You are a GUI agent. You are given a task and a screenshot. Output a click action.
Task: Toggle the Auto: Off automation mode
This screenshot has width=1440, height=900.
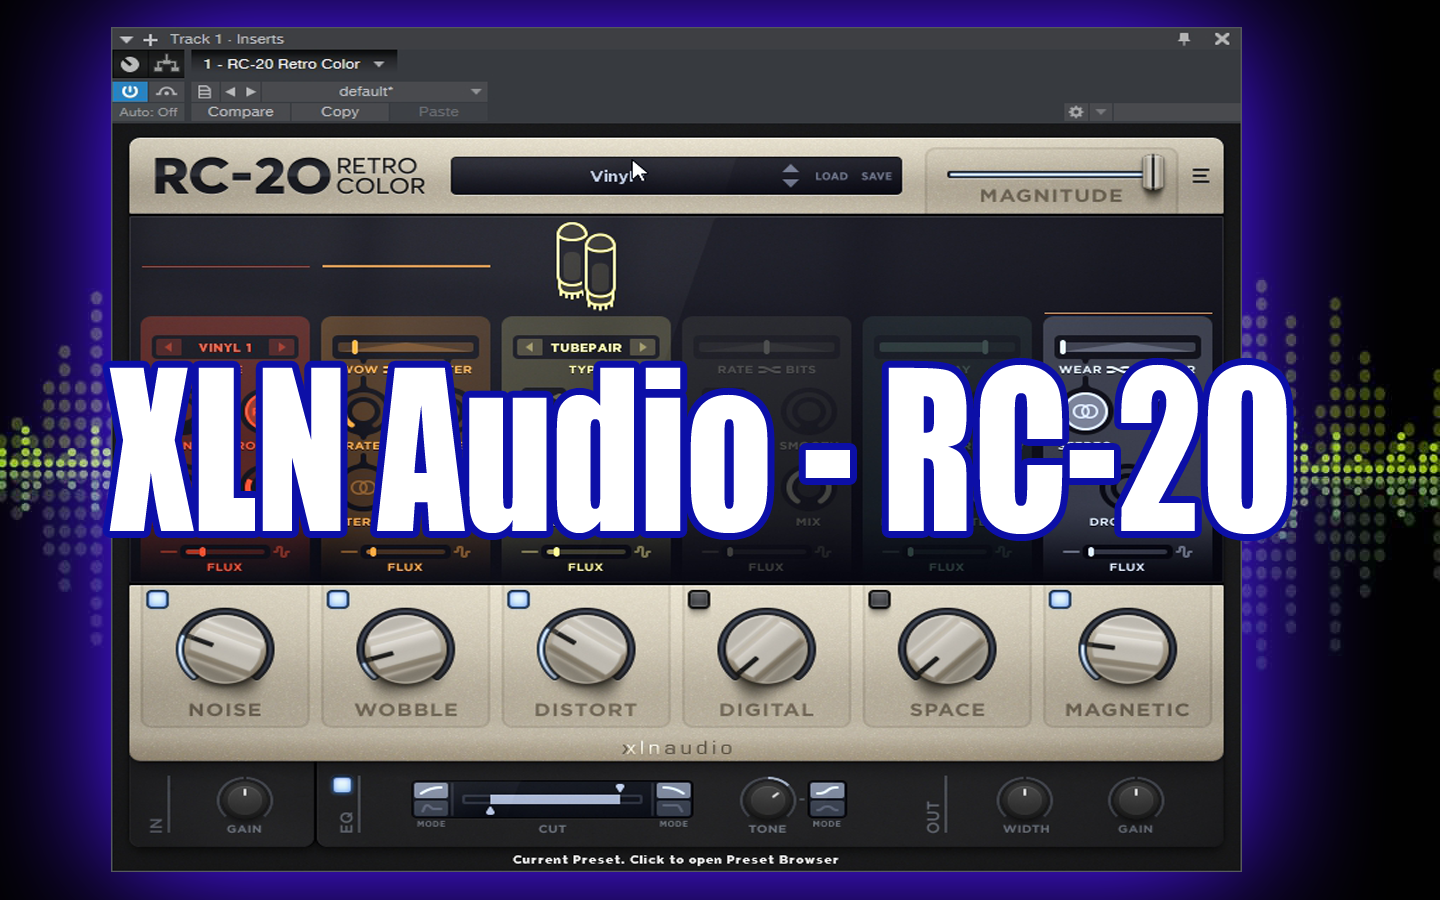[x=149, y=112]
